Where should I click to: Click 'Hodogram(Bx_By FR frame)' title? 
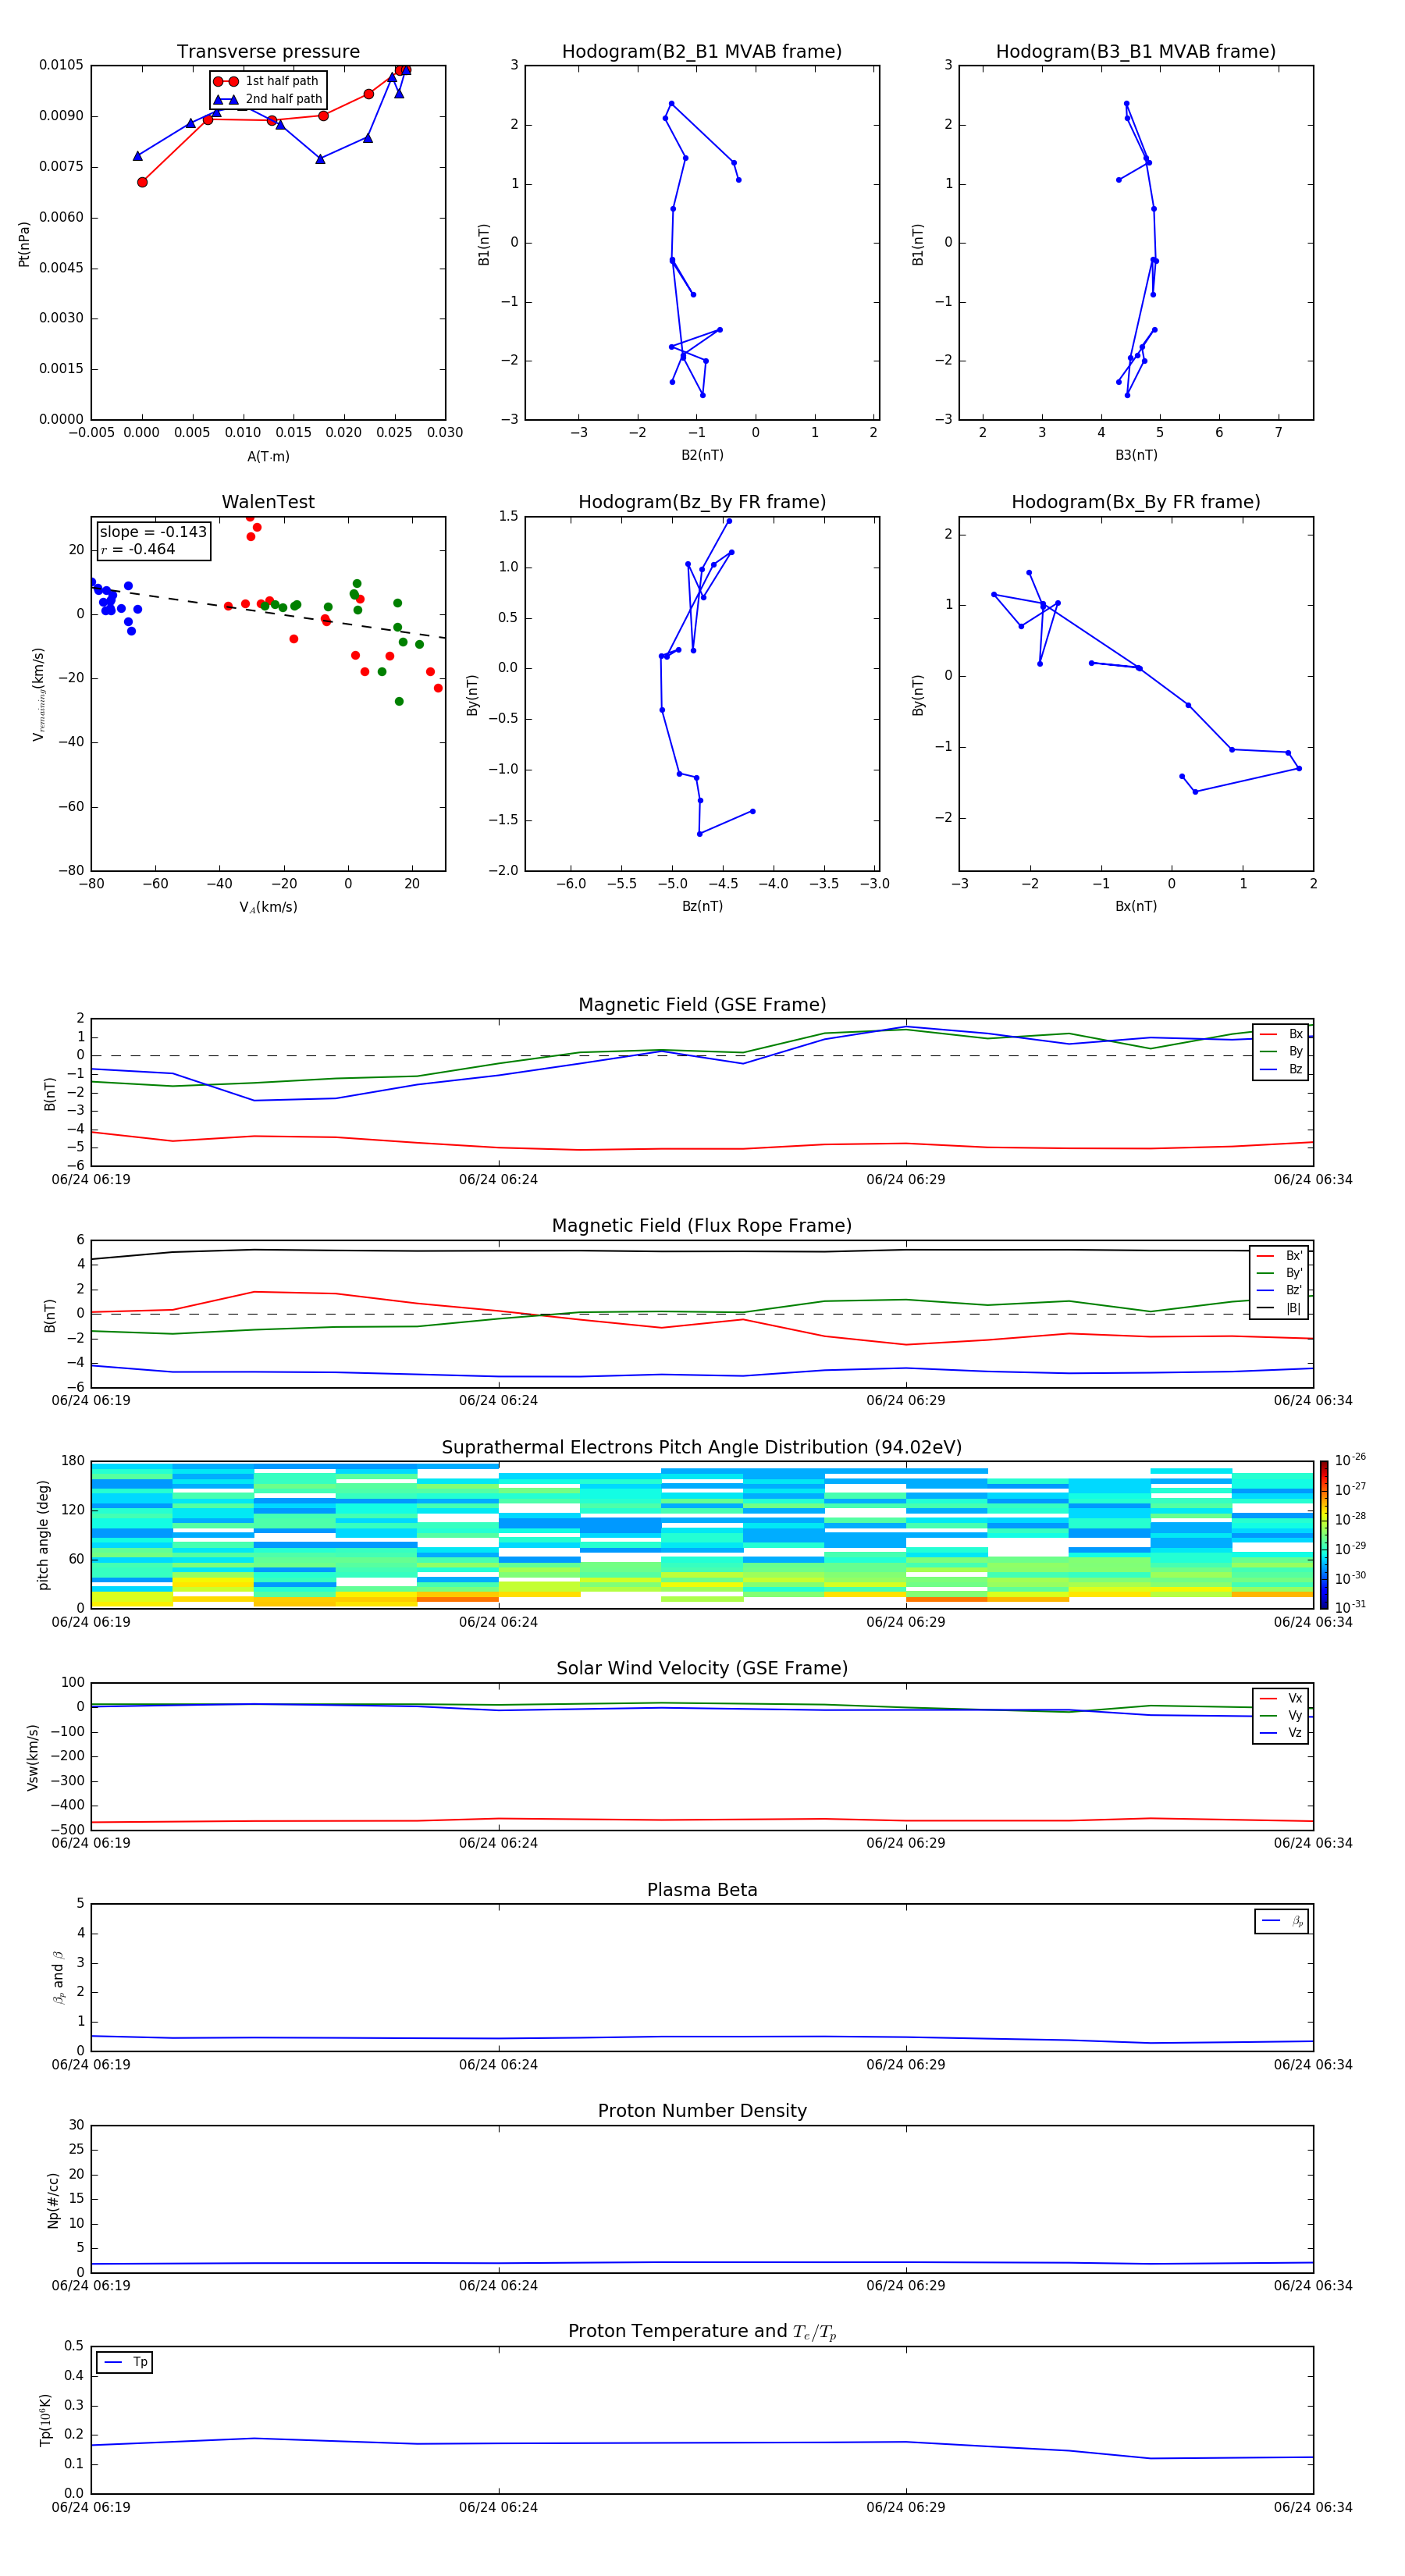(1136, 502)
